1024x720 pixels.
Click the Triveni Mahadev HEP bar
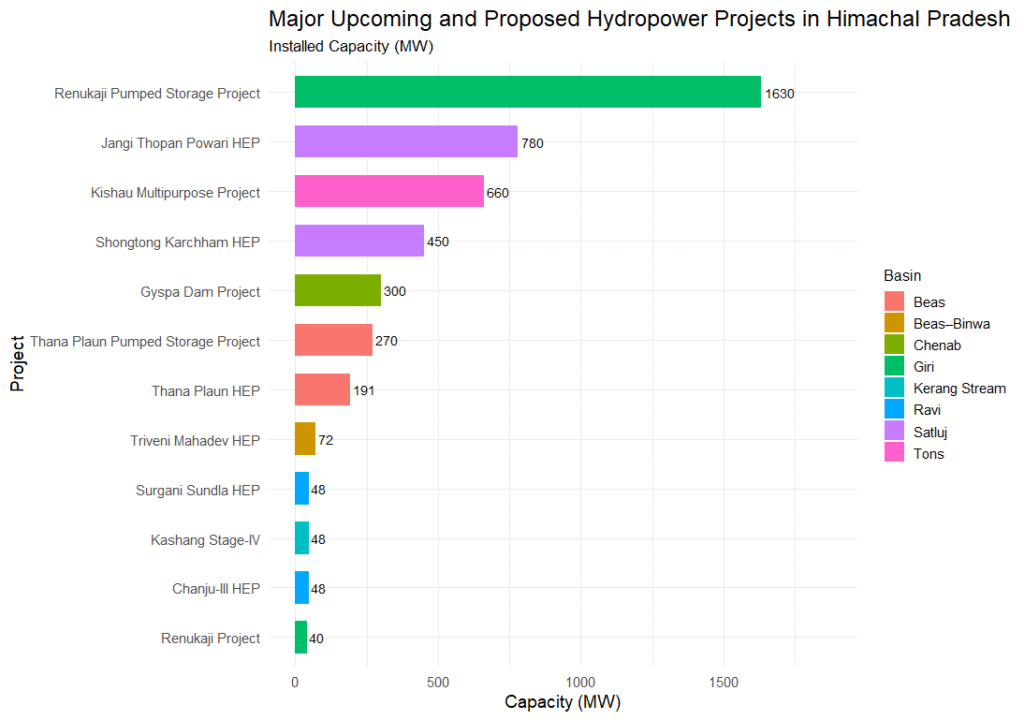point(305,439)
